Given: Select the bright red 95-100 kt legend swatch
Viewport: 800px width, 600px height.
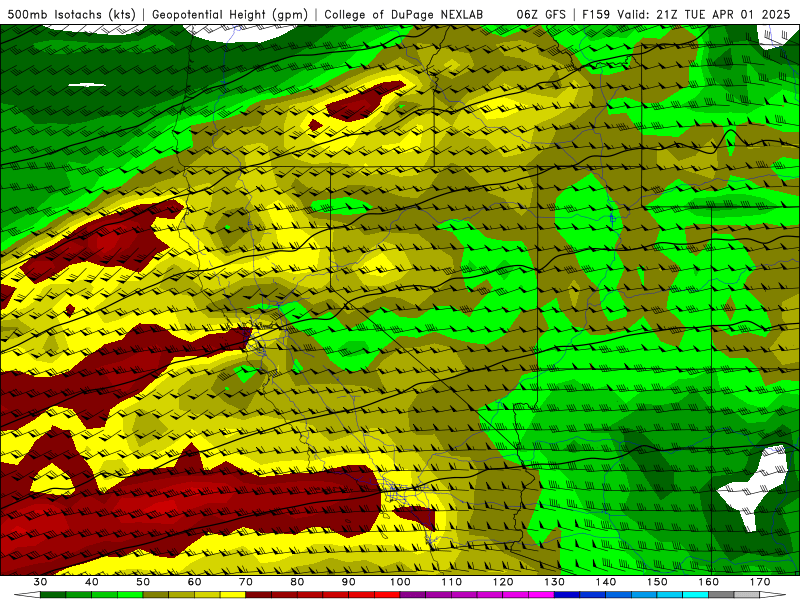Looking at the screenshot, I should (387, 595).
